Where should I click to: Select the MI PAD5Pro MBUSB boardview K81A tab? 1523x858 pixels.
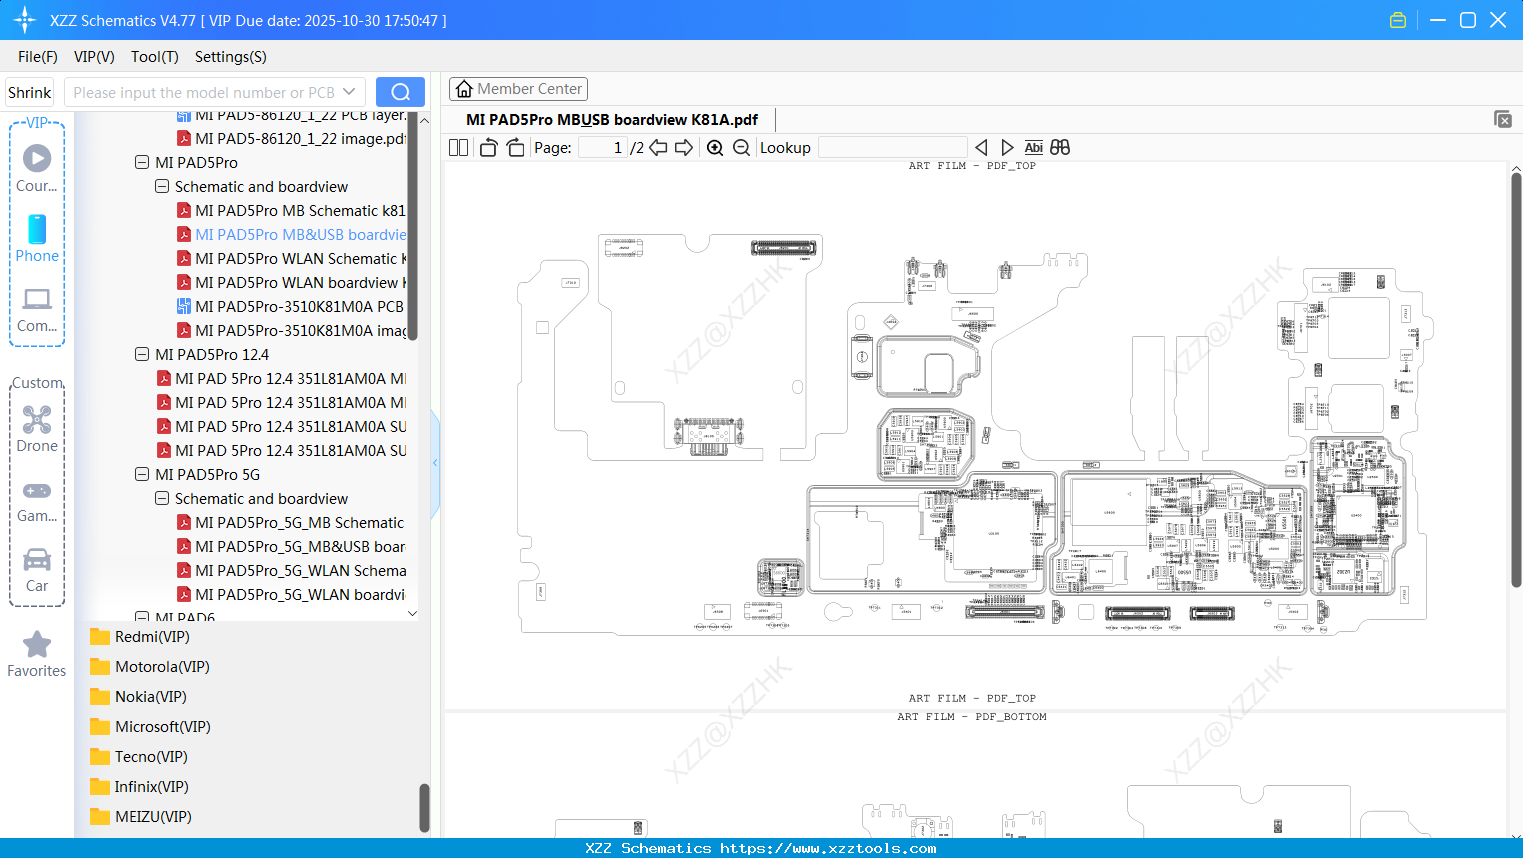[610, 119]
